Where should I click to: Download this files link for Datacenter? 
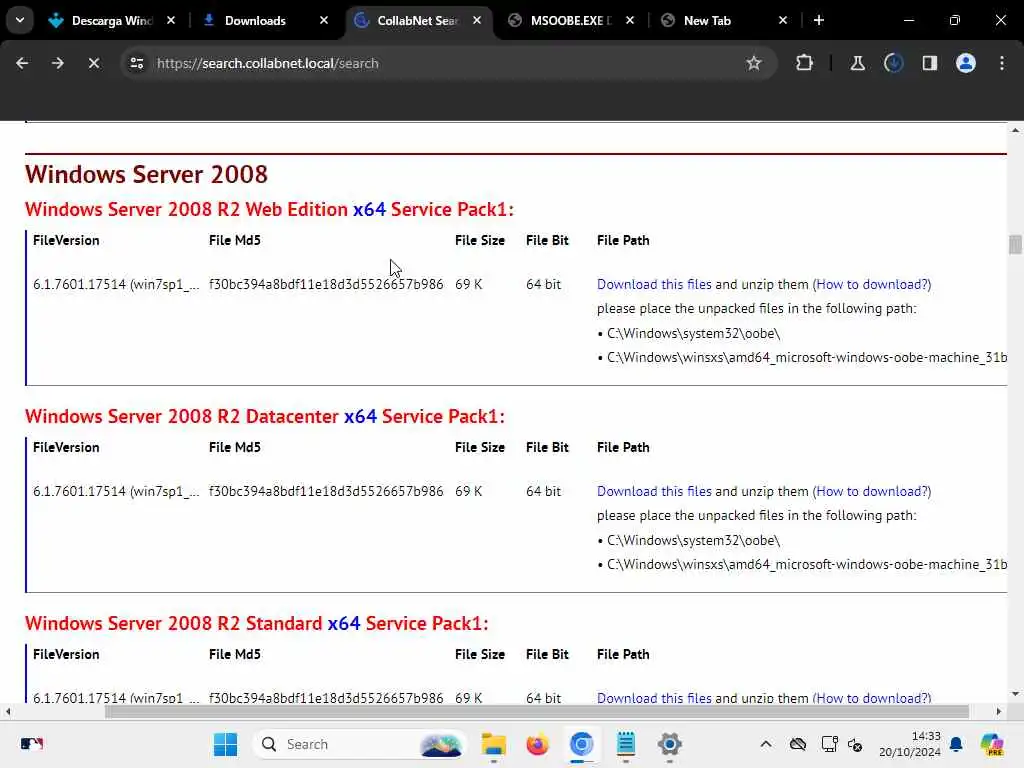click(x=654, y=491)
